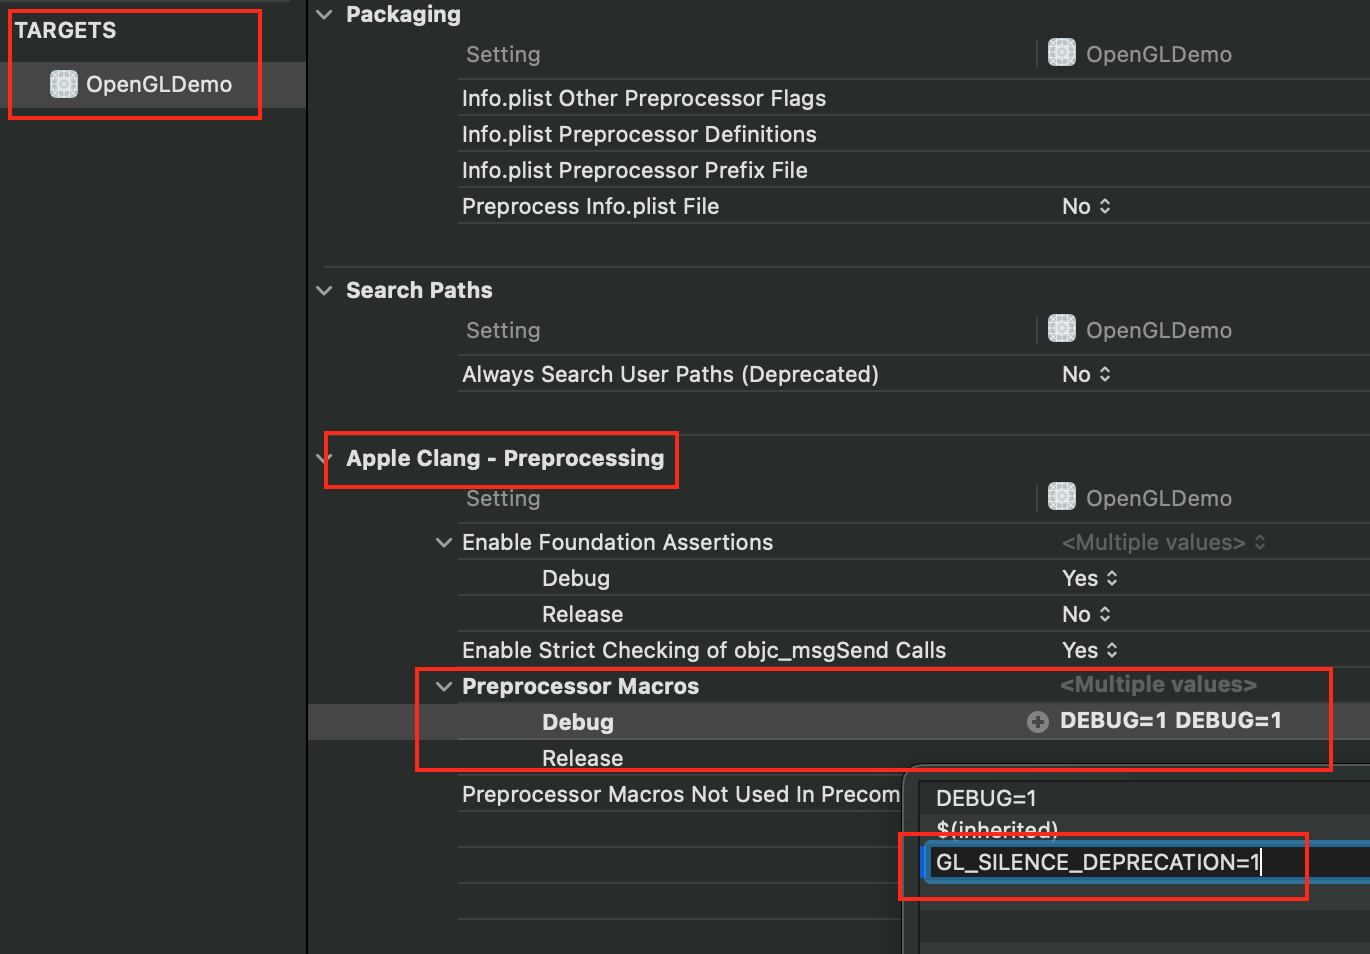
Task: Click the plus icon beside the Debug macros value
Action: click(1038, 722)
